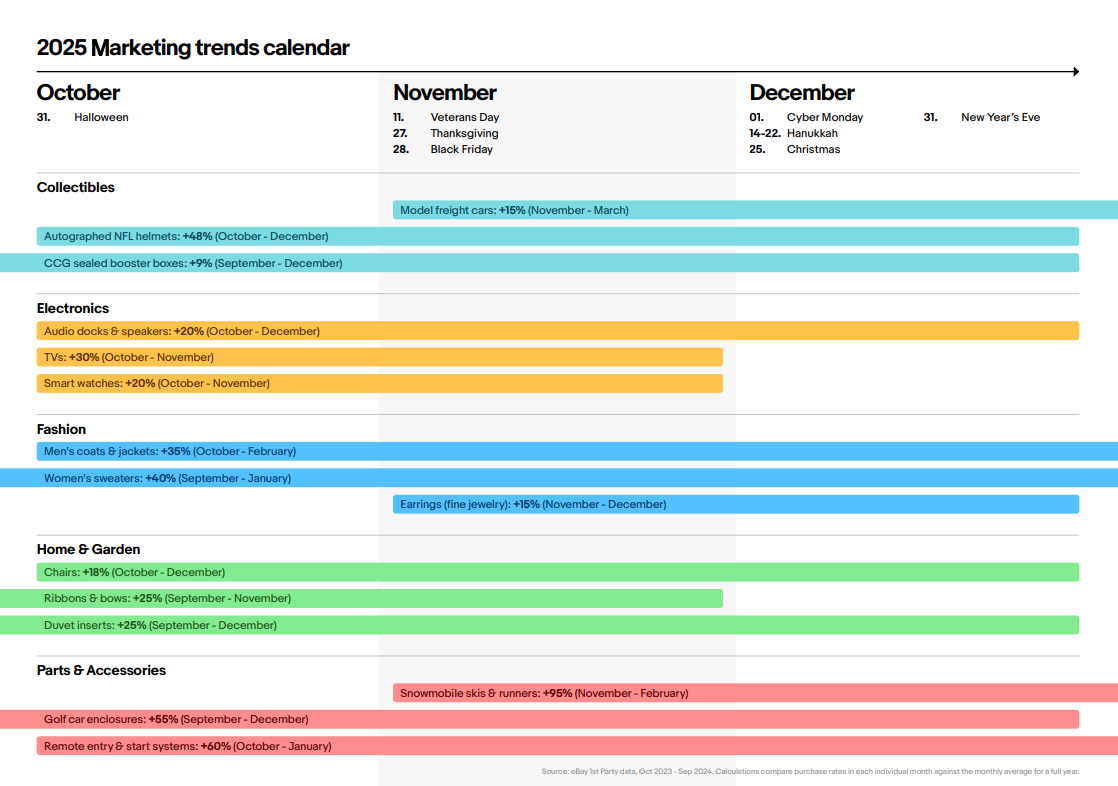Click the Chairs +18% bar
The height and width of the screenshot is (786, 1118).
point(558,572)
